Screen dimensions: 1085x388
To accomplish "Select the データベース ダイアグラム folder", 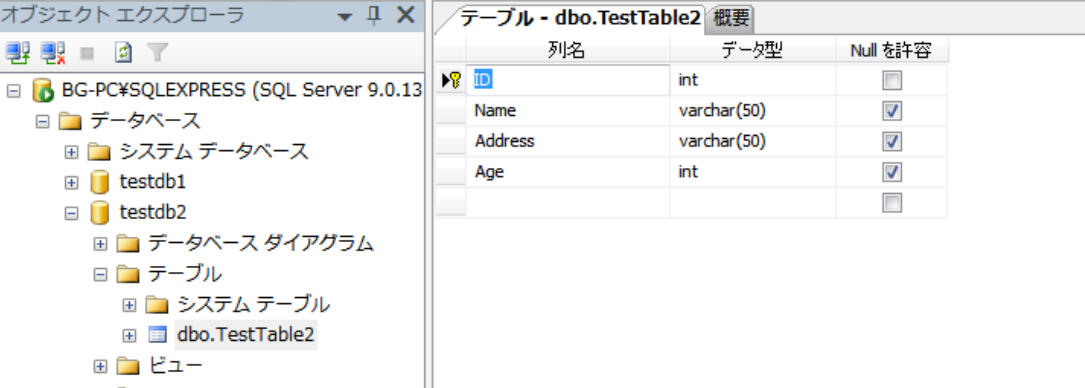I will point(261,243).
